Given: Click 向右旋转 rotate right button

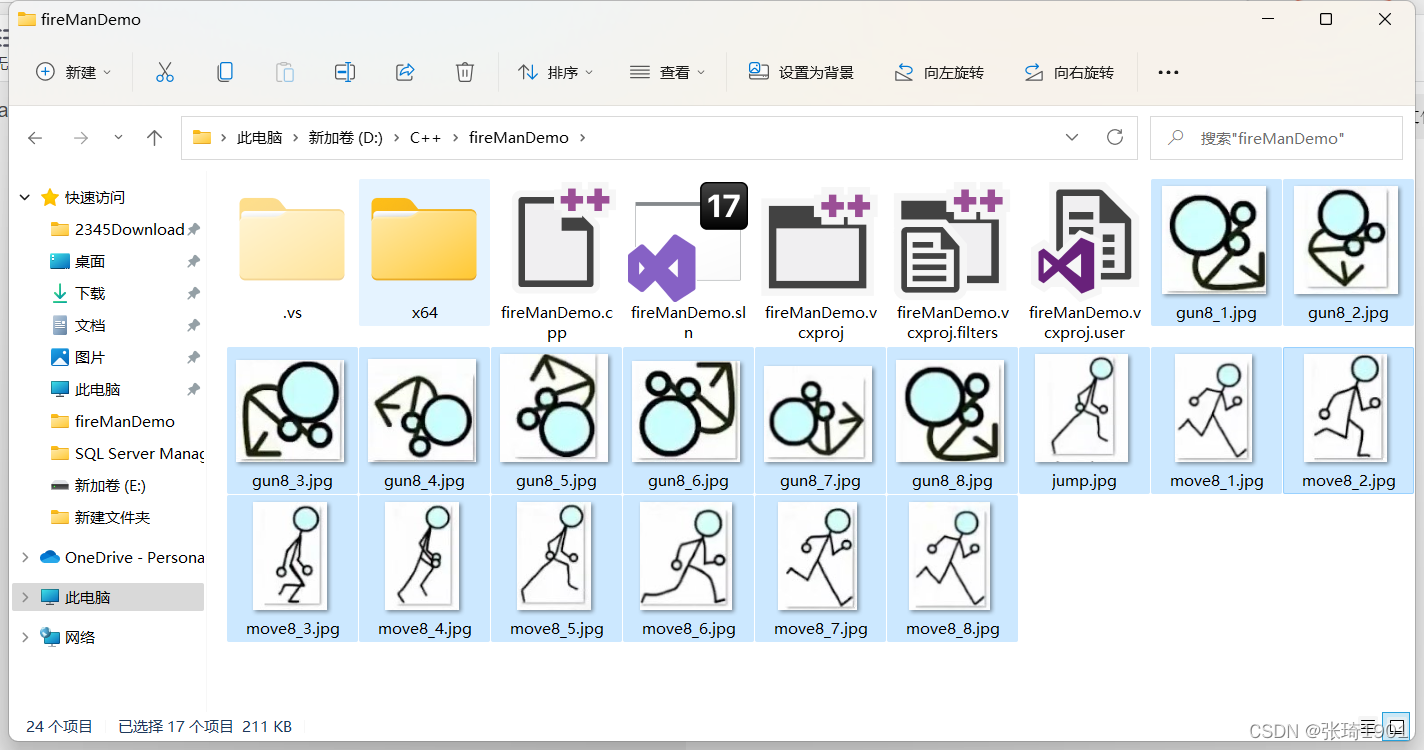Looking at the screenshot, I should tap(1069, 72).
